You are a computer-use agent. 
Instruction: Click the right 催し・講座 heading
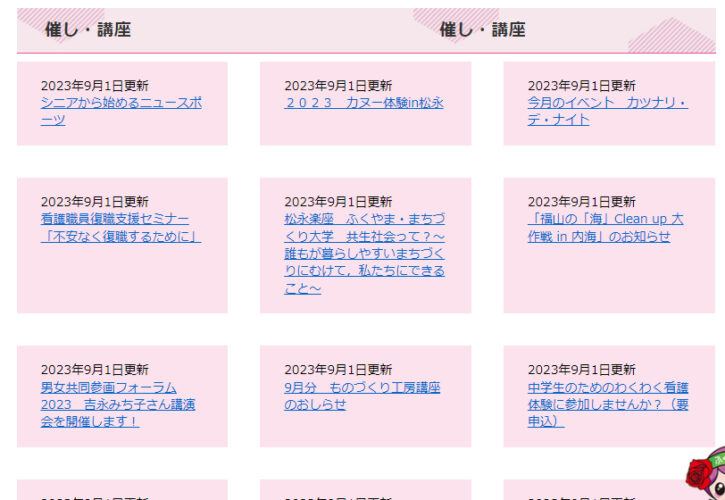482,30
